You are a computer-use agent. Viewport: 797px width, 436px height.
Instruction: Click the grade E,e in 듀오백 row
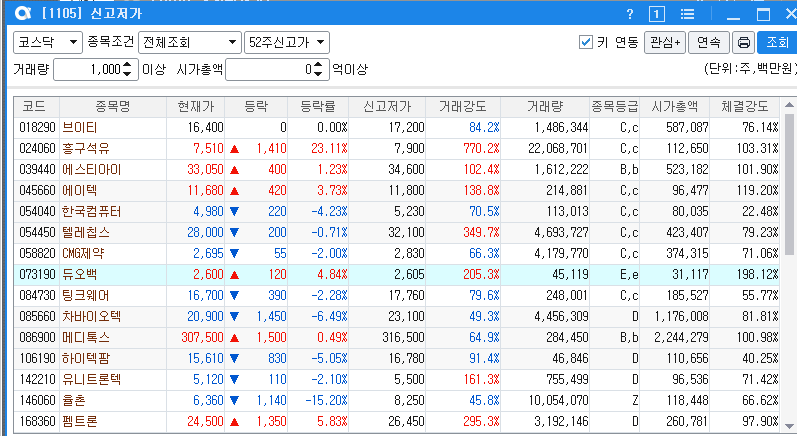tap(629, 274)
